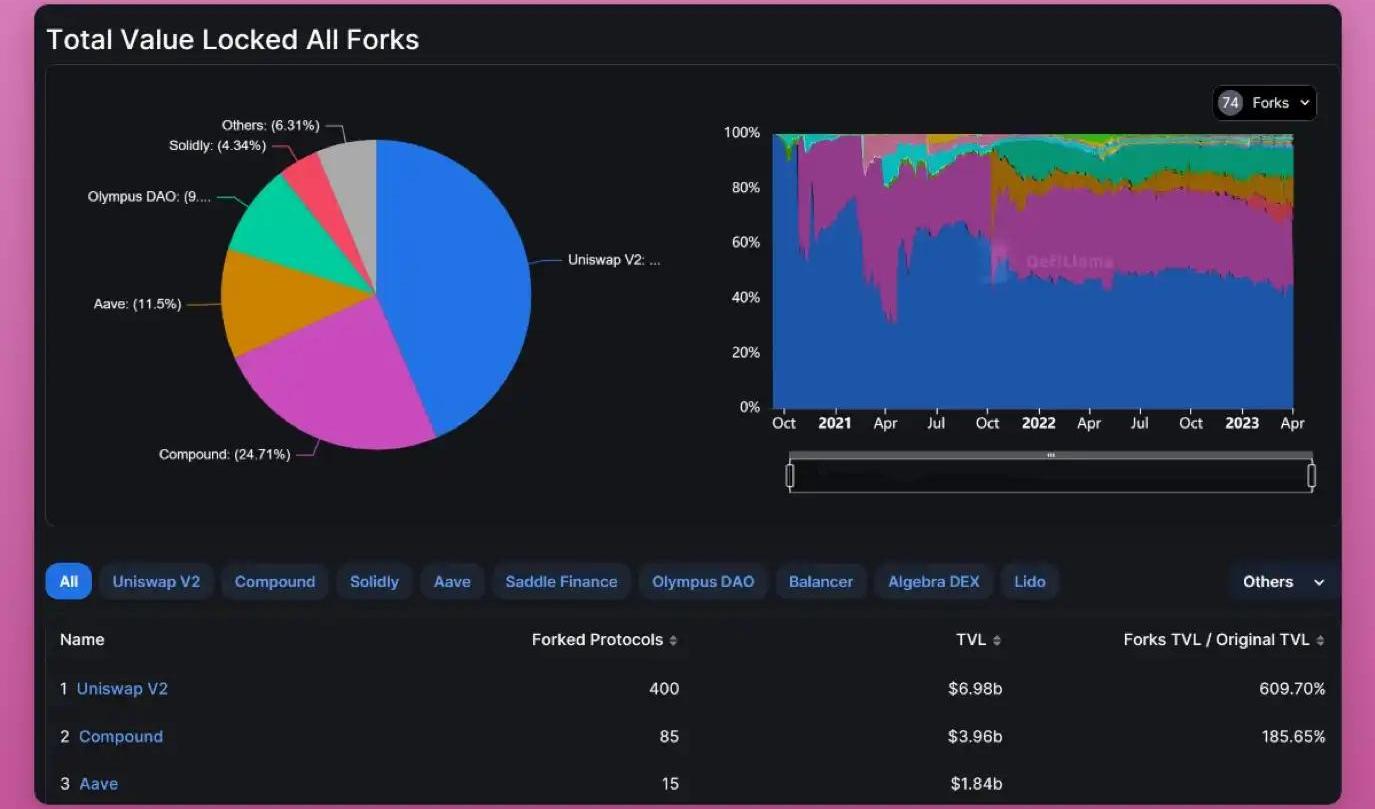Click the blue Uniswap V2 pie slice
Image resolution: width=1375 pixels, height=809 pixels.
tap(460, 280)
